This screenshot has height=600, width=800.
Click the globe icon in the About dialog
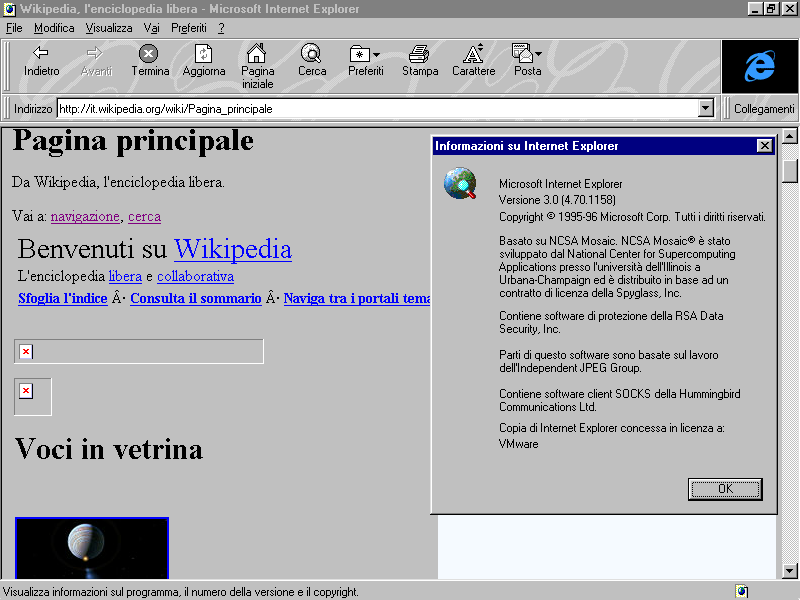click(x=460, y=183)
